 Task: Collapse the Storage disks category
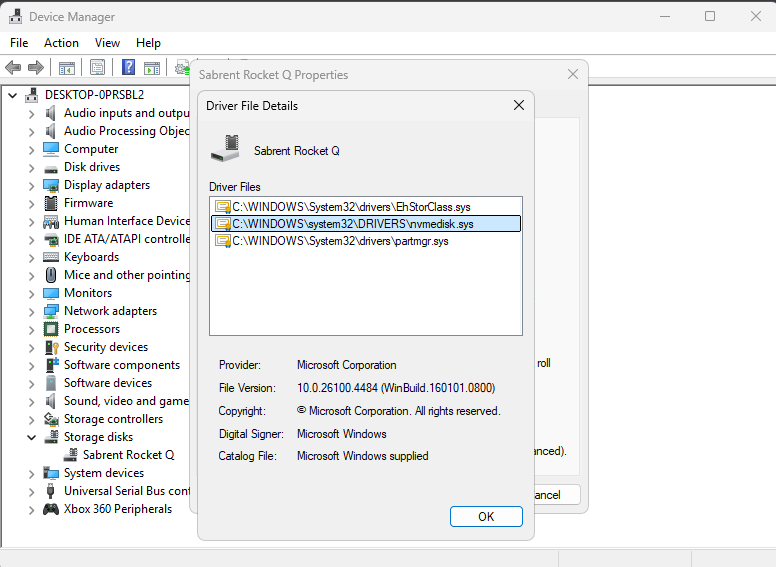[x=32, y=437]
